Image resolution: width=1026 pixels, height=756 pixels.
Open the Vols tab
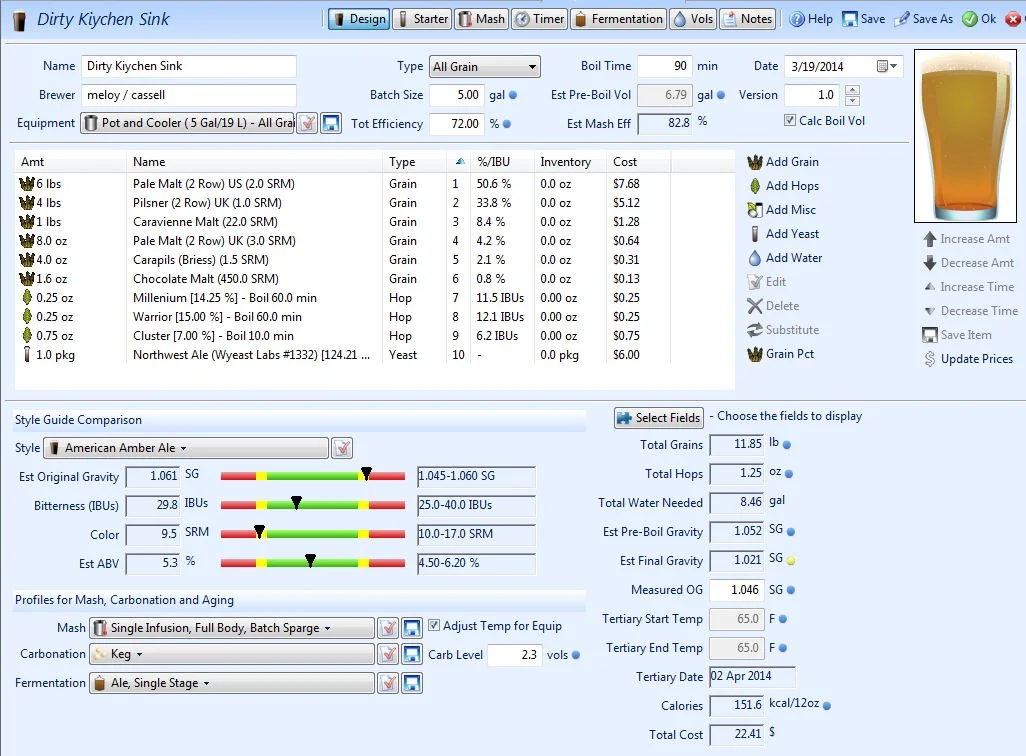[x=693, y=19]
